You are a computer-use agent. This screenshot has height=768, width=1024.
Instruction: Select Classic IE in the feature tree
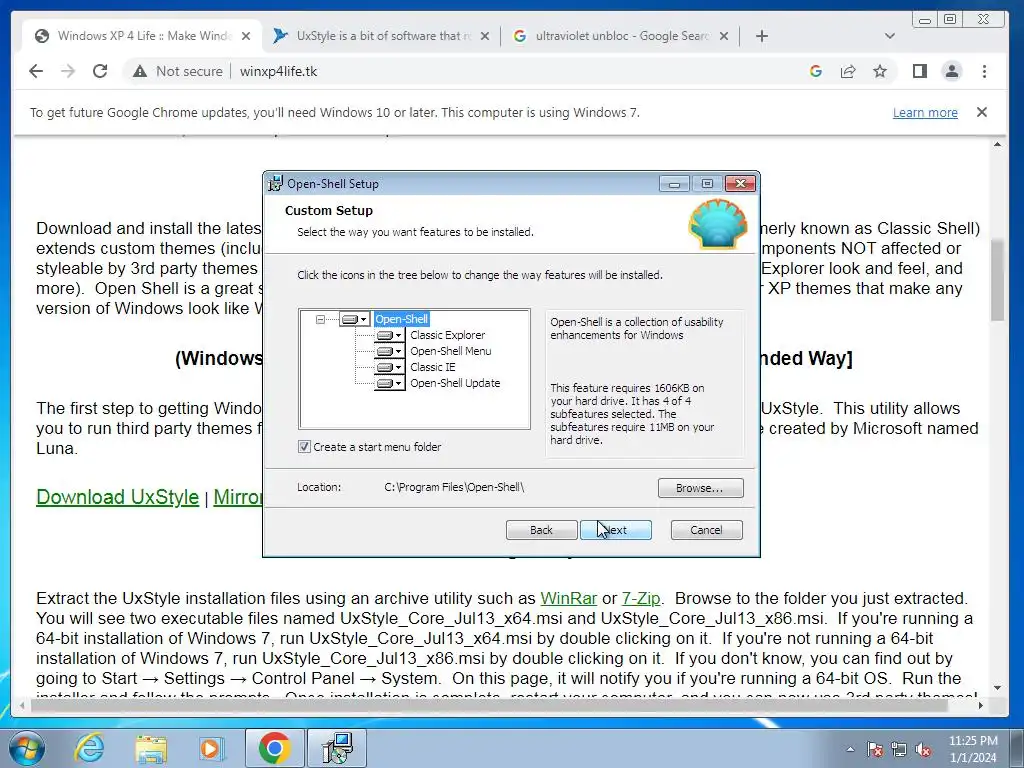point(432,367)
